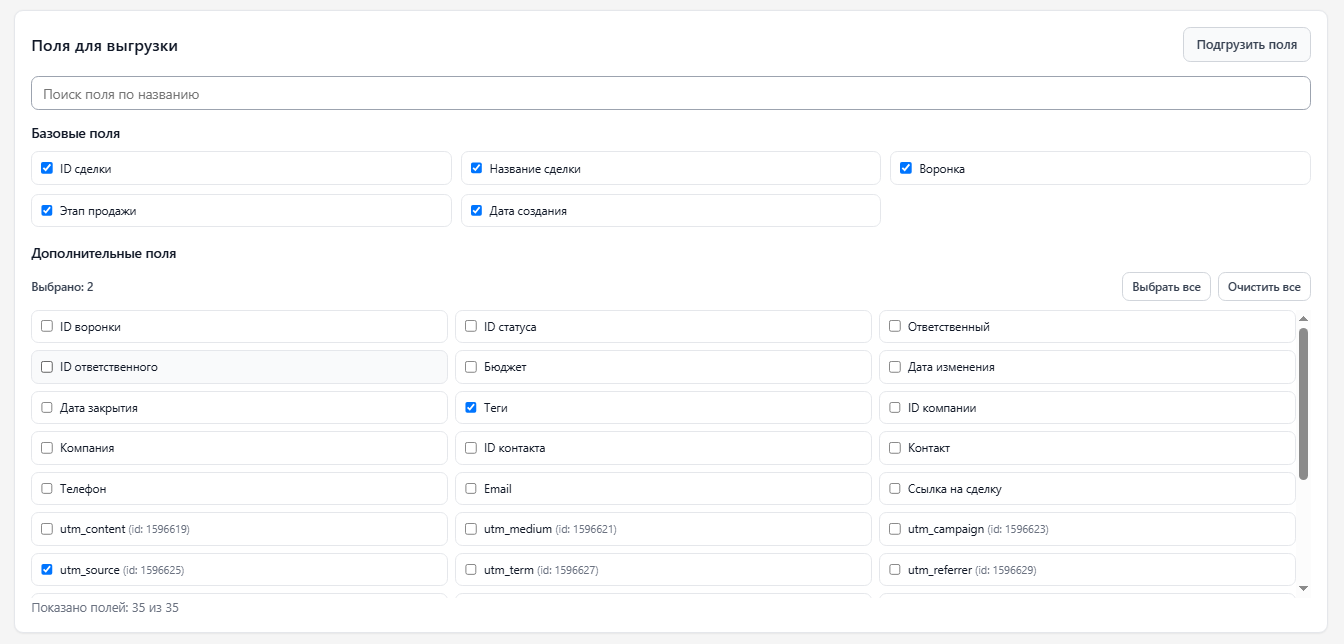Click the "Подгрузить поля" button
The height and width of the screenshot is (644, 1344).
pyautogui.click(x=1247, y=45)
